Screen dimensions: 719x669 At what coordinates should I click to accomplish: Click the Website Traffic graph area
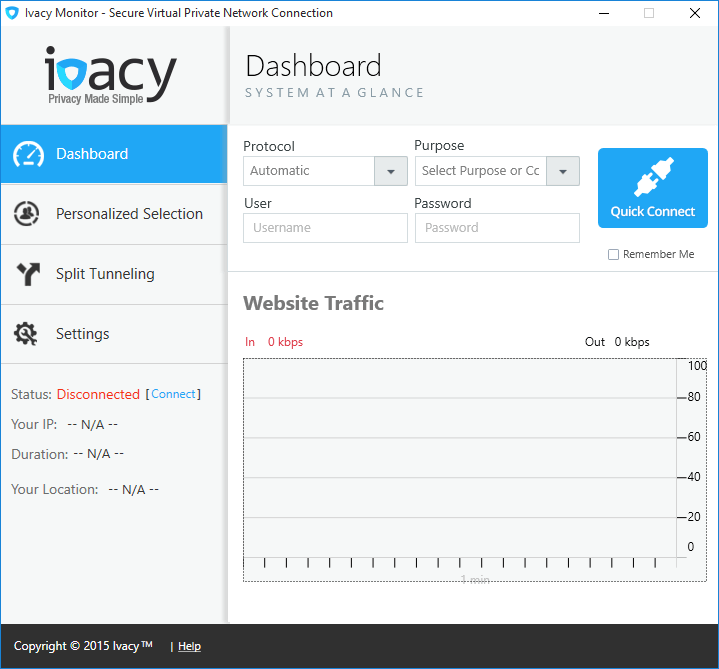475,470
